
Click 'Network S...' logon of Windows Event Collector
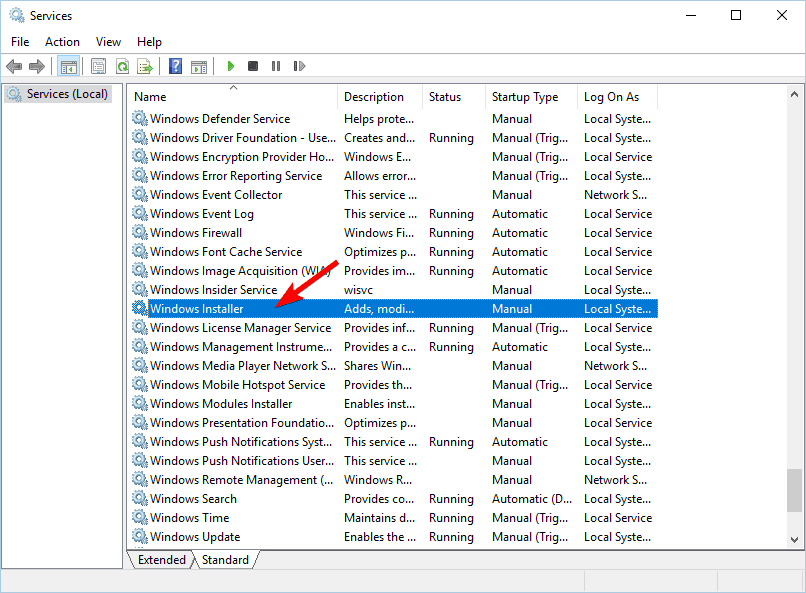pos(615,195)
